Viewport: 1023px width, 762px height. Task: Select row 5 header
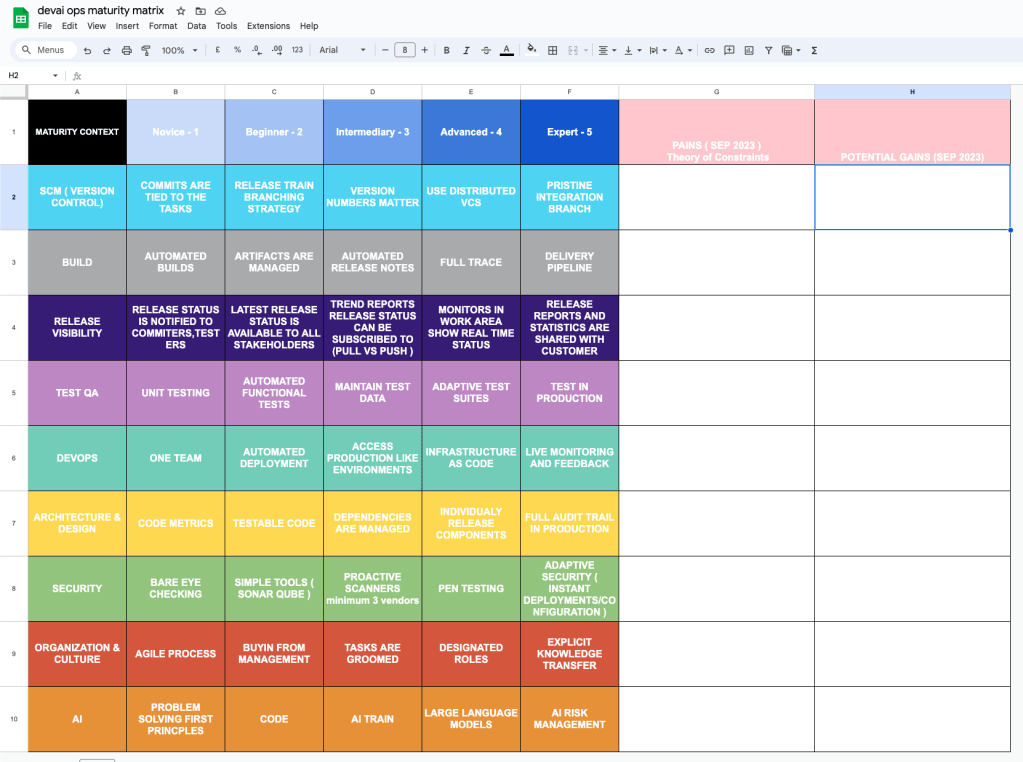14,393
